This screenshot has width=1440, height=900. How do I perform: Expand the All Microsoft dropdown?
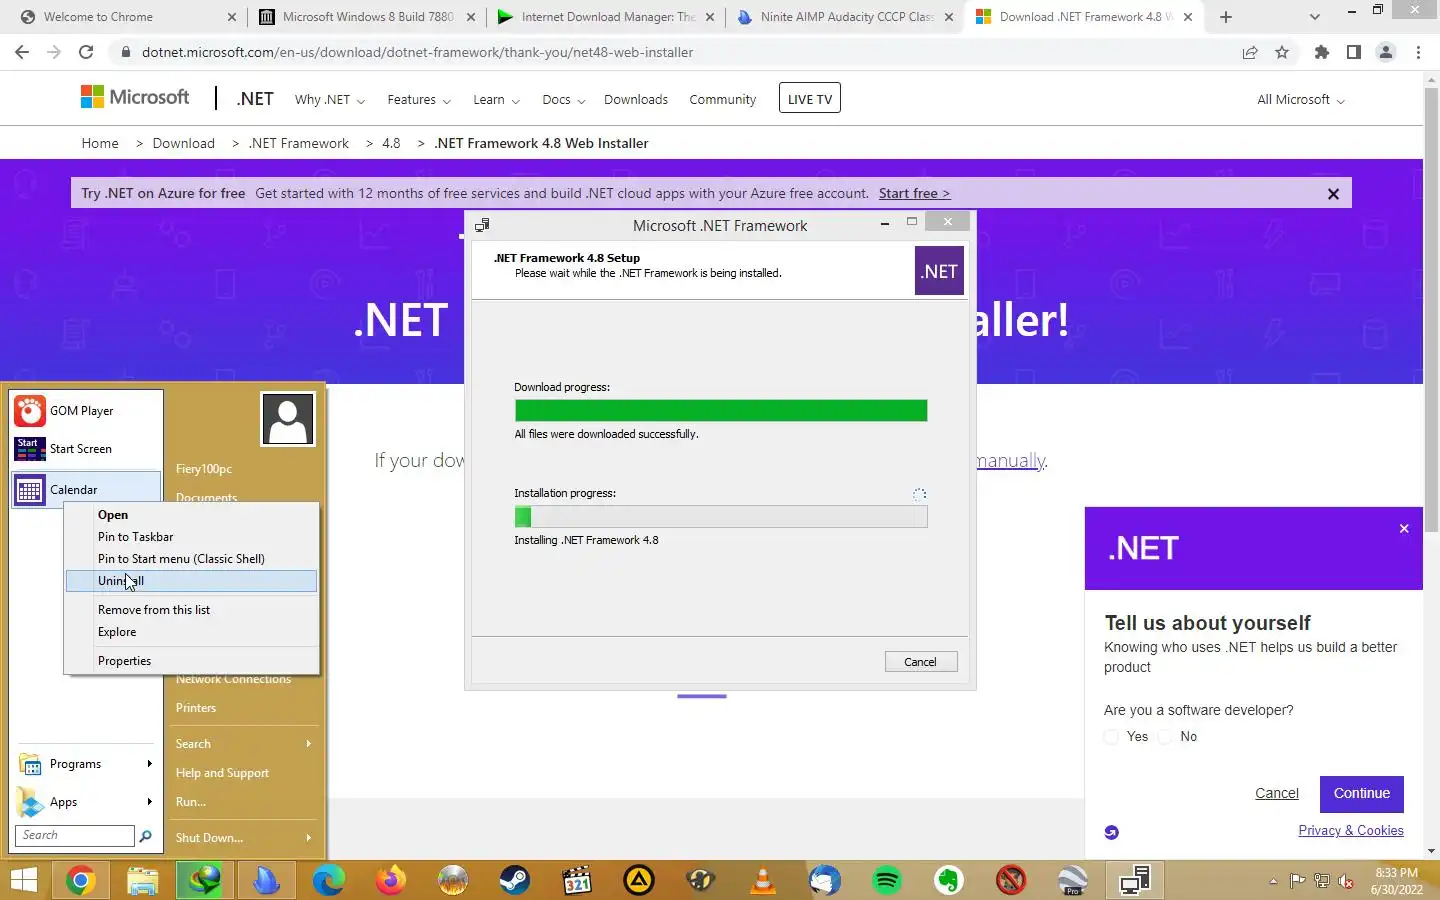coord(1300,100)
